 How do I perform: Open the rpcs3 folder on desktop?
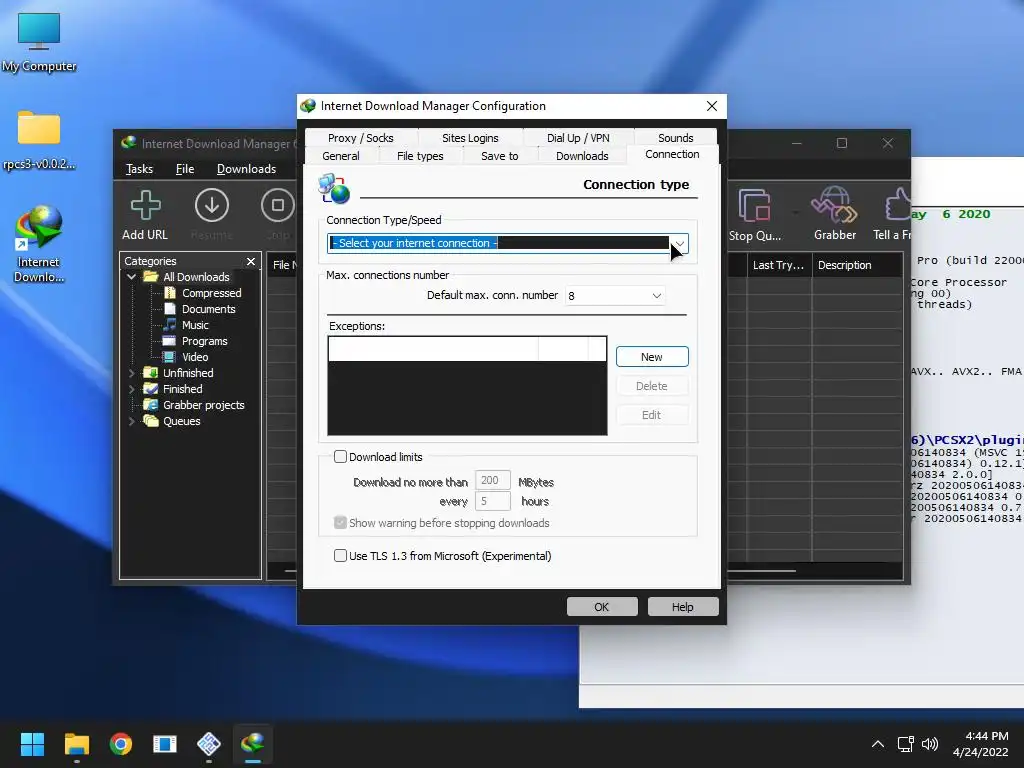pos(39,140)
